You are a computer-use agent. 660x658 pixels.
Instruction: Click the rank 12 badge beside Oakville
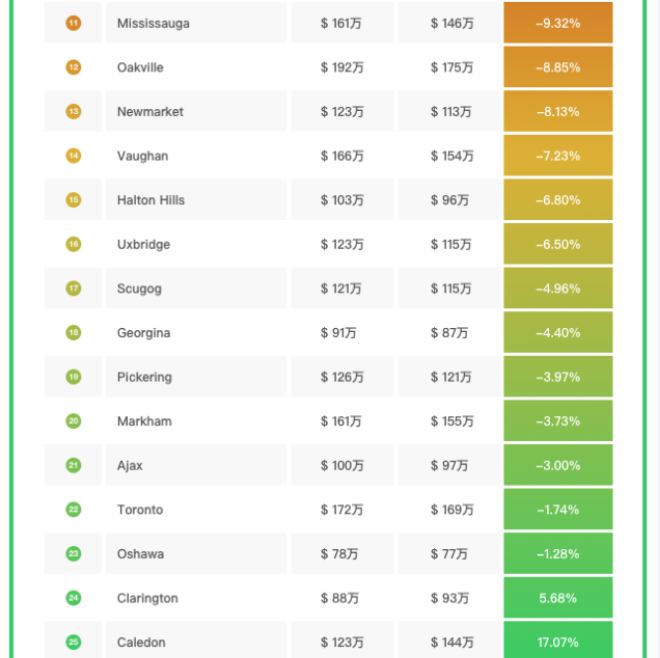coord(73,67)
